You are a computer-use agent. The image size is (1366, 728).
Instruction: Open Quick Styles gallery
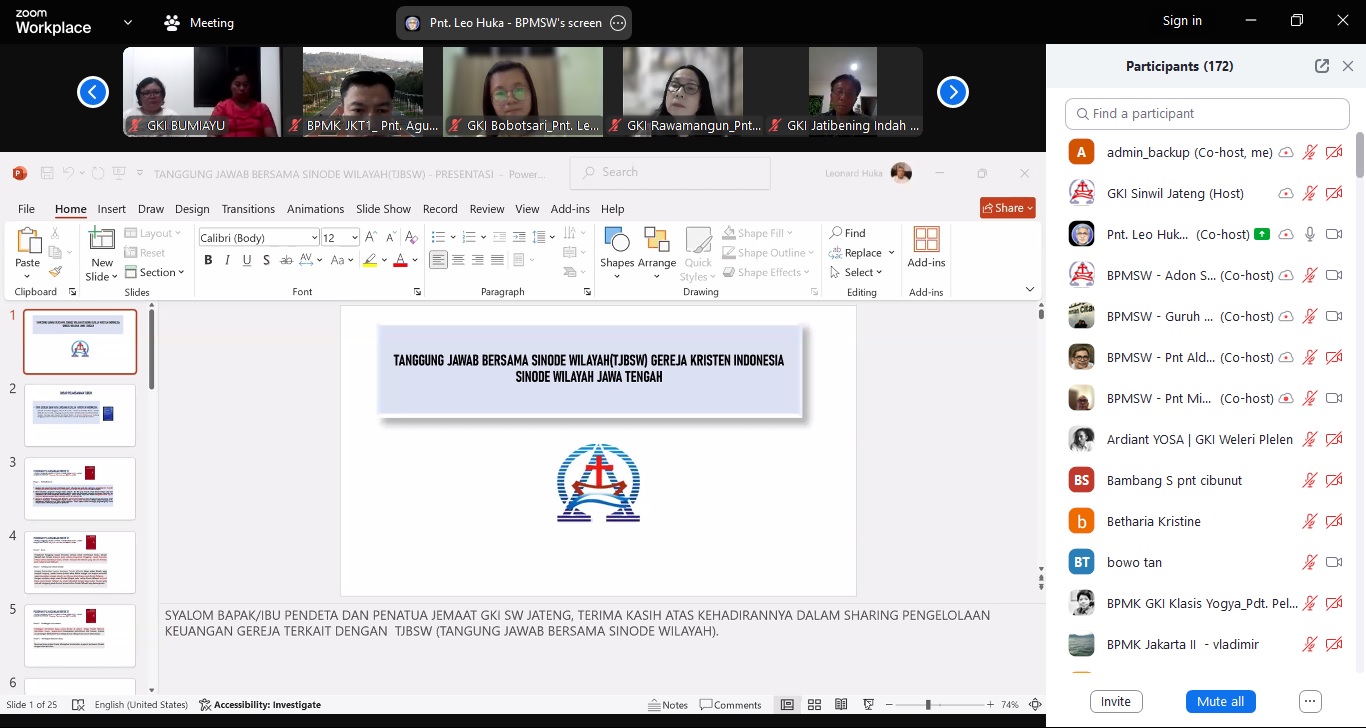(x=697, y=254)
